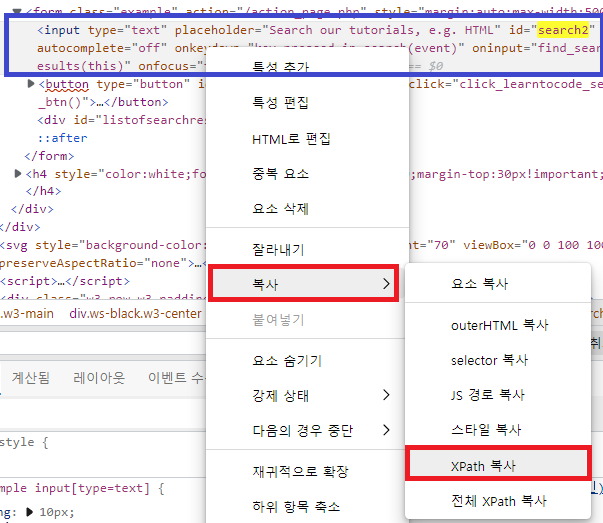Click the '</h4>' closing tag line

coord(43,191)
